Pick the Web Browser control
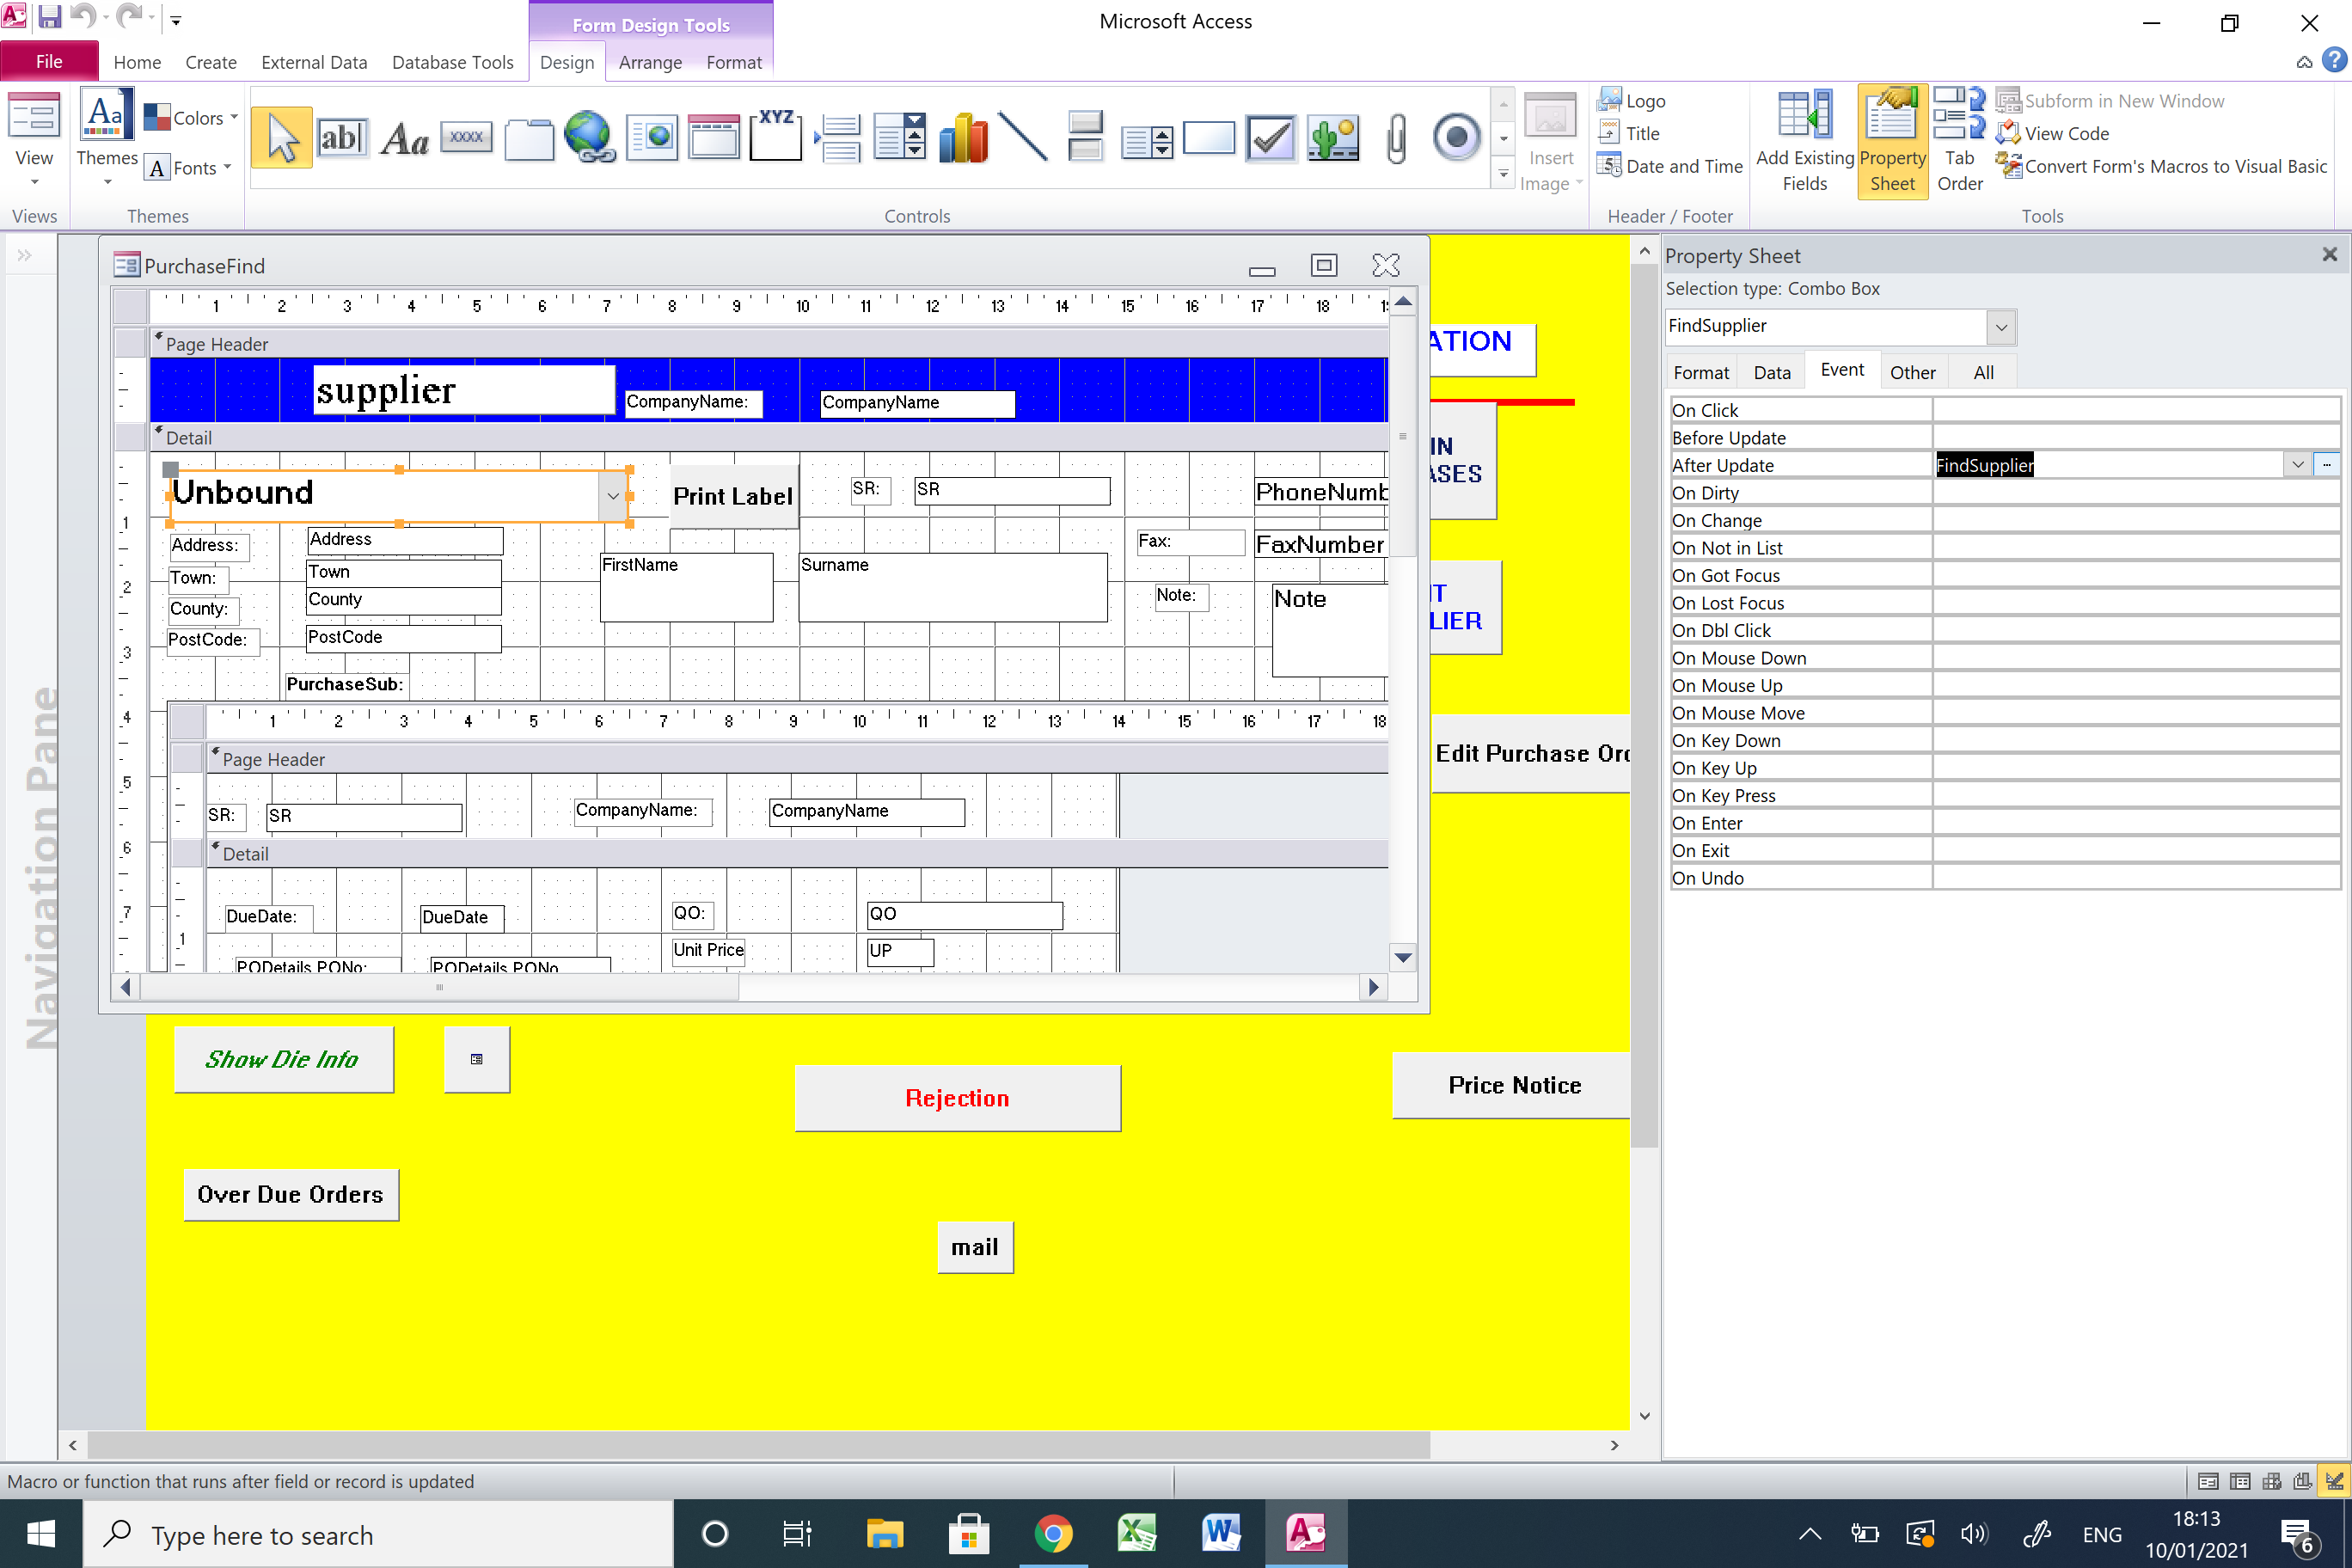Screen dimensions: 2352x1568 tap(652, 138)
